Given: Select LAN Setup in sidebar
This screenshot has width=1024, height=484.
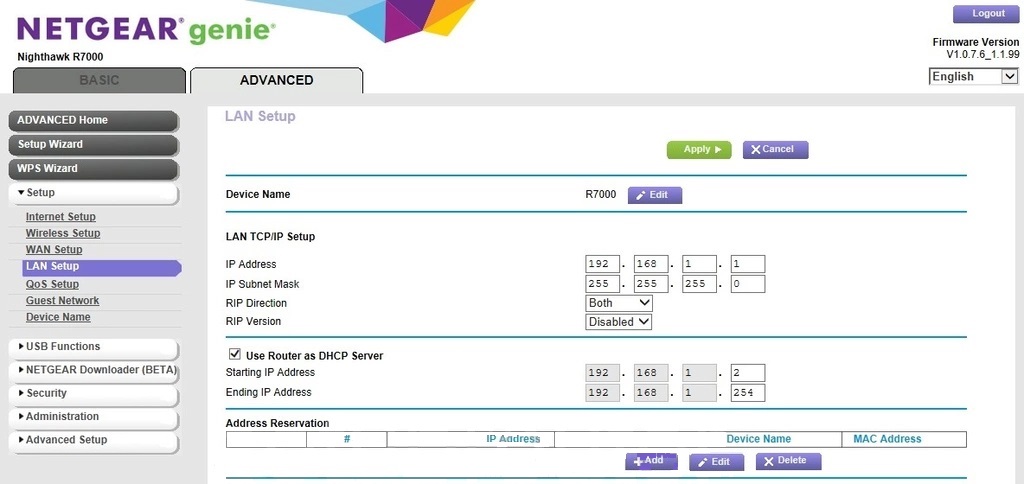Looking at the screenshot, I should [x=101, y=266].
